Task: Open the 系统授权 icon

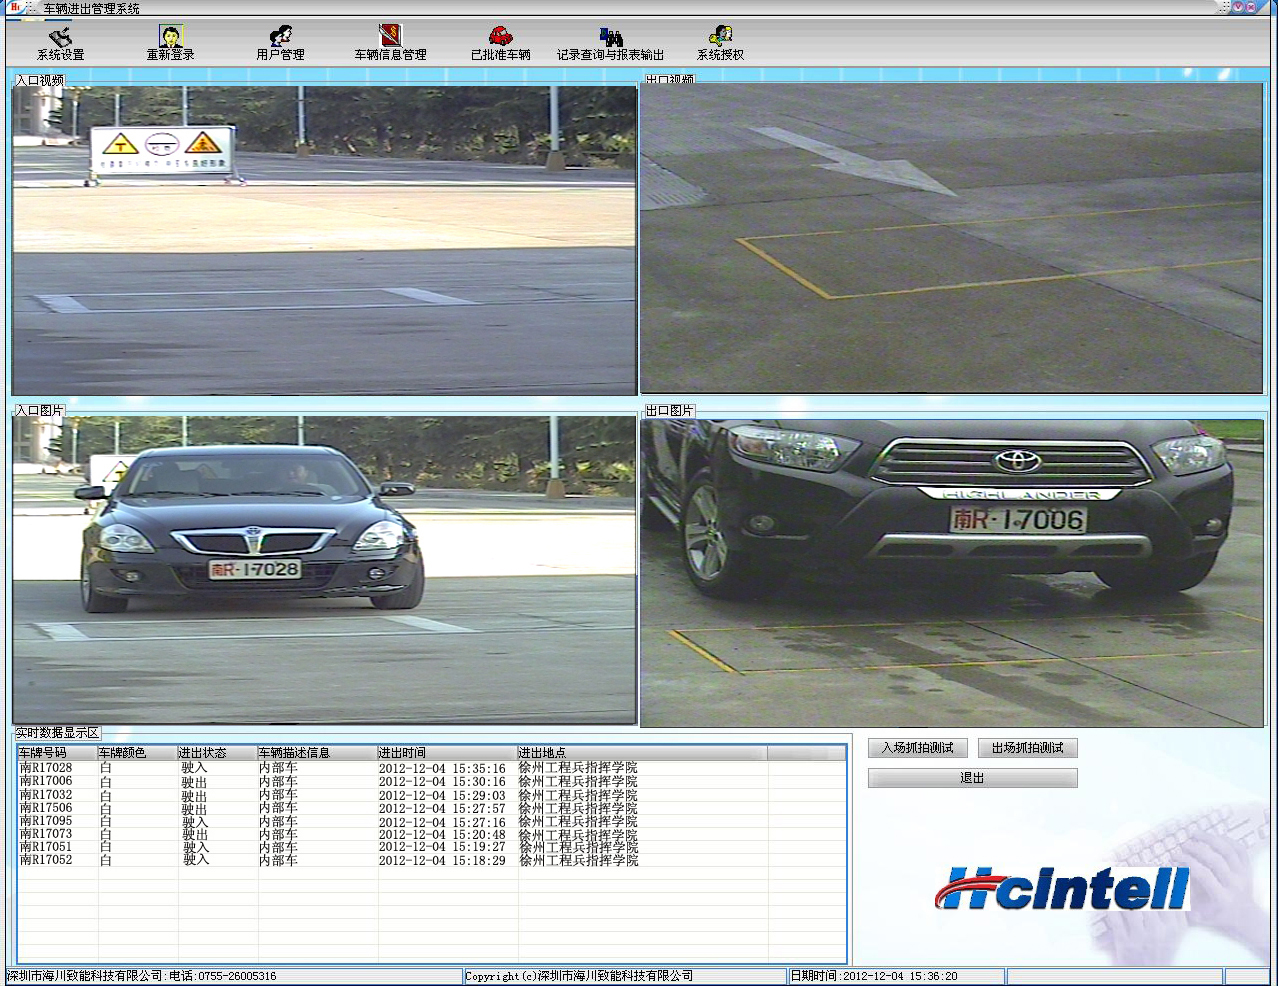Action: (x=720, y=39)
